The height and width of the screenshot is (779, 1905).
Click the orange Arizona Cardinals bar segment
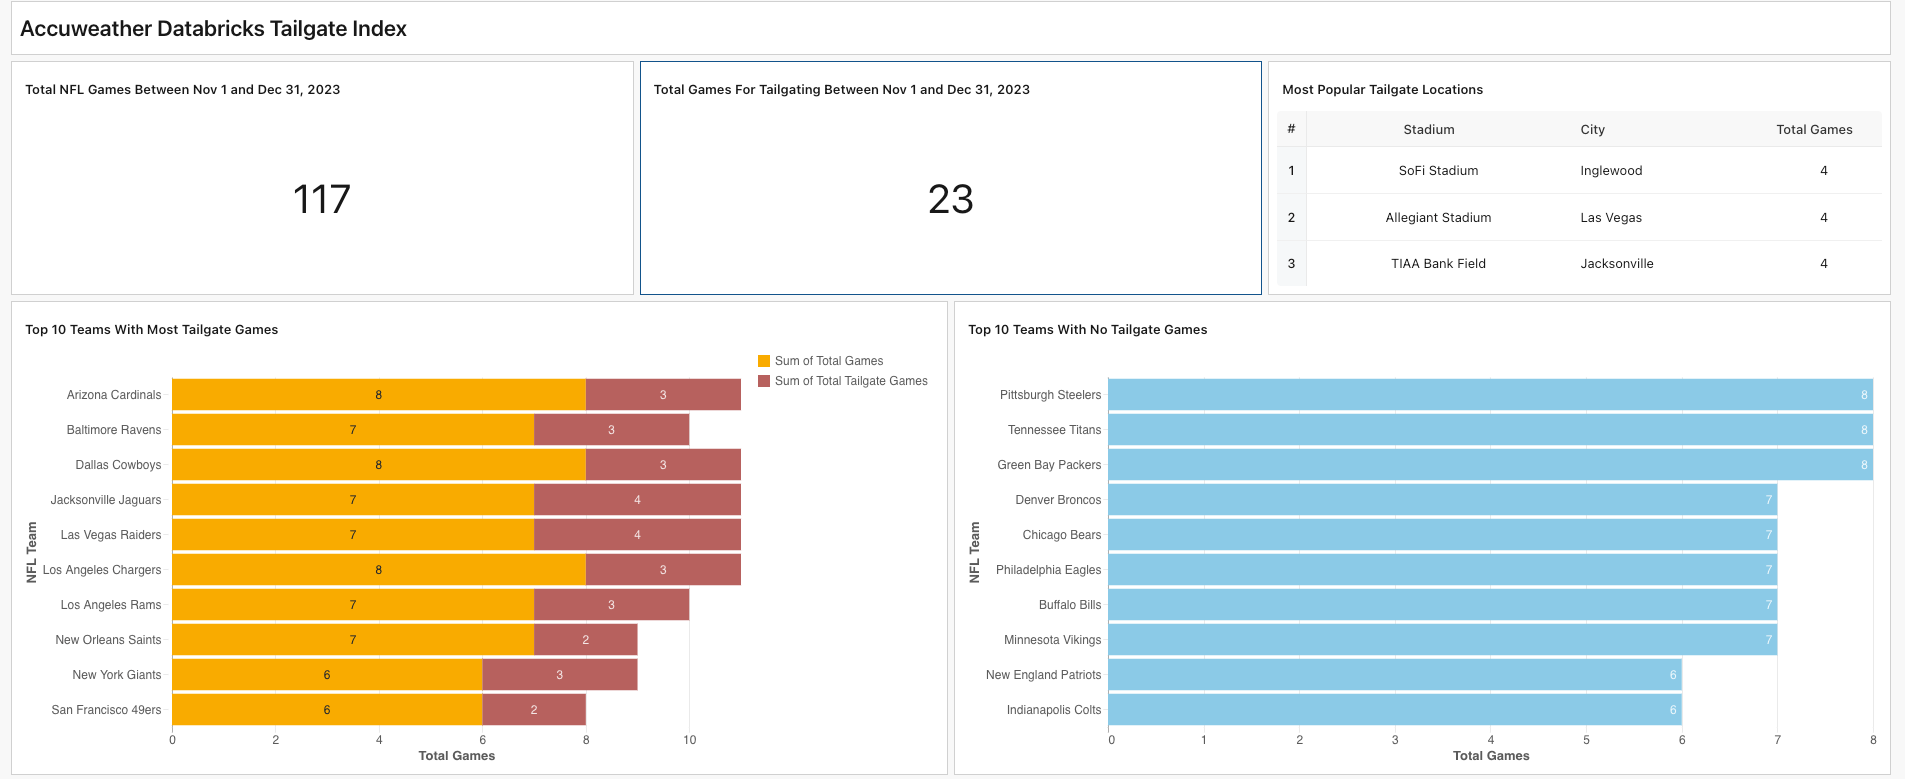[x=379, y=395]
